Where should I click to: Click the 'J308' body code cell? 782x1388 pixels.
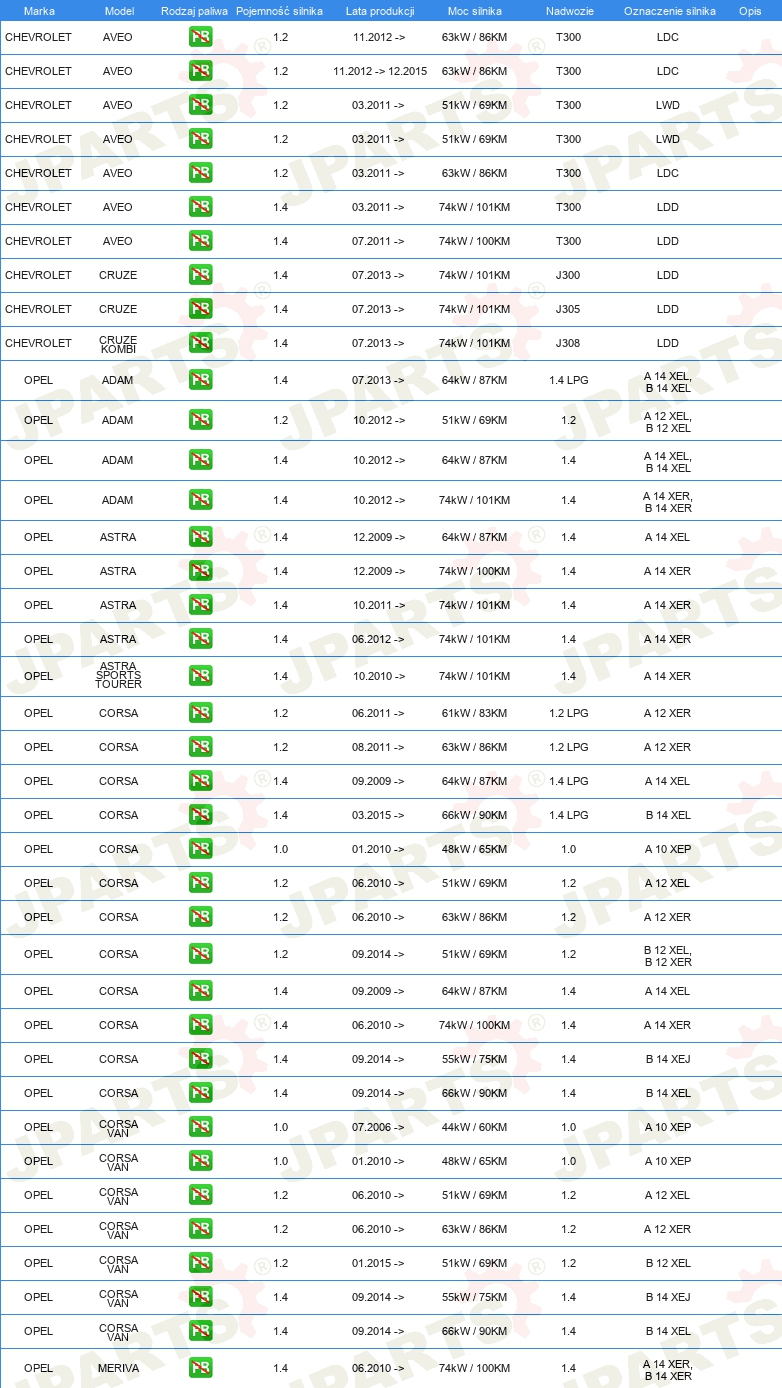click(568, 343)
